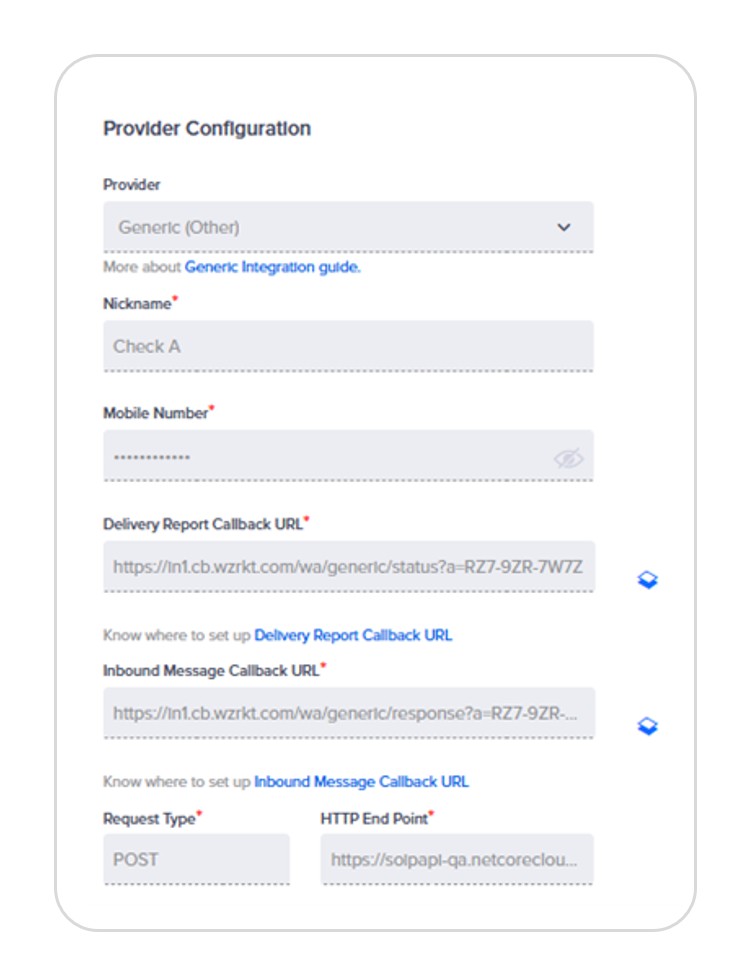The image size is (753, 977).
Task: Click the HTTP End Point URL field
Action: pos(457,859)
